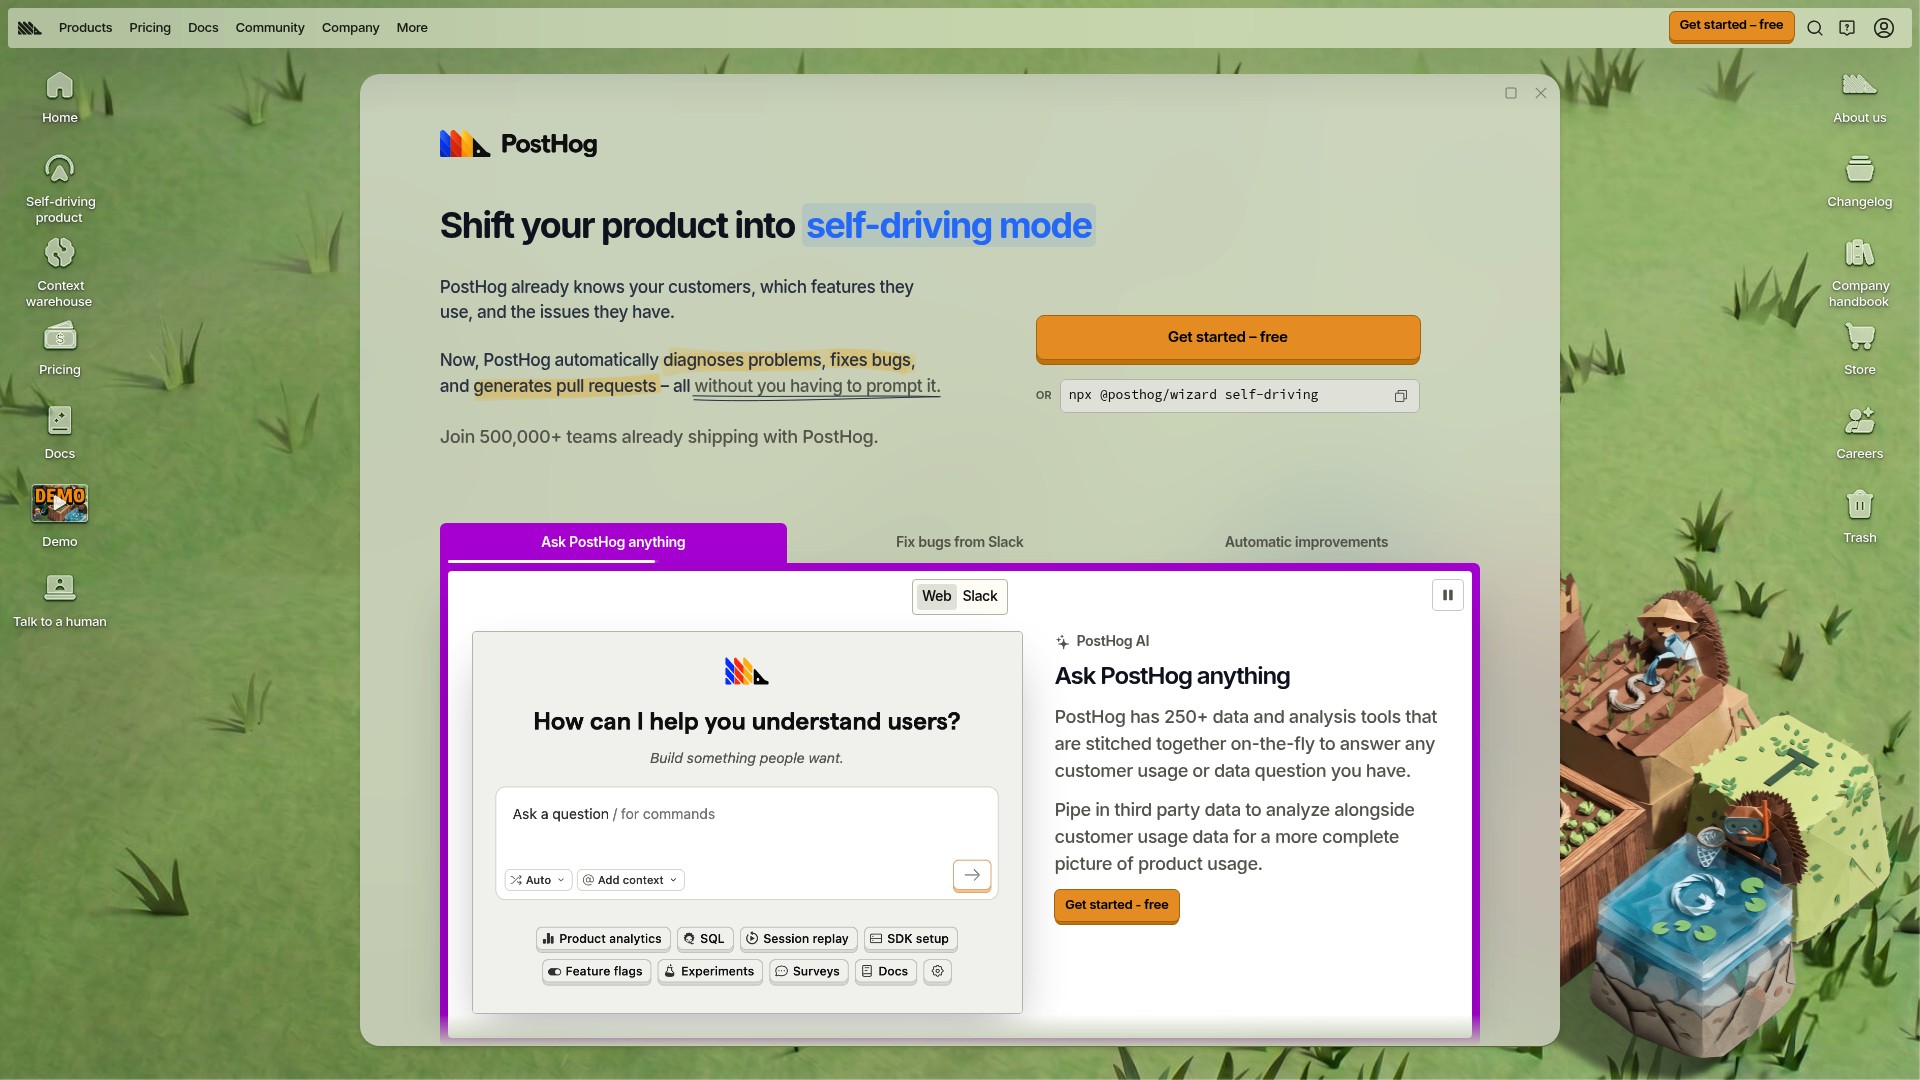Open the Context warehouse desktop icon
This screenshot has width=1920, height=1080.
[60, 272]
